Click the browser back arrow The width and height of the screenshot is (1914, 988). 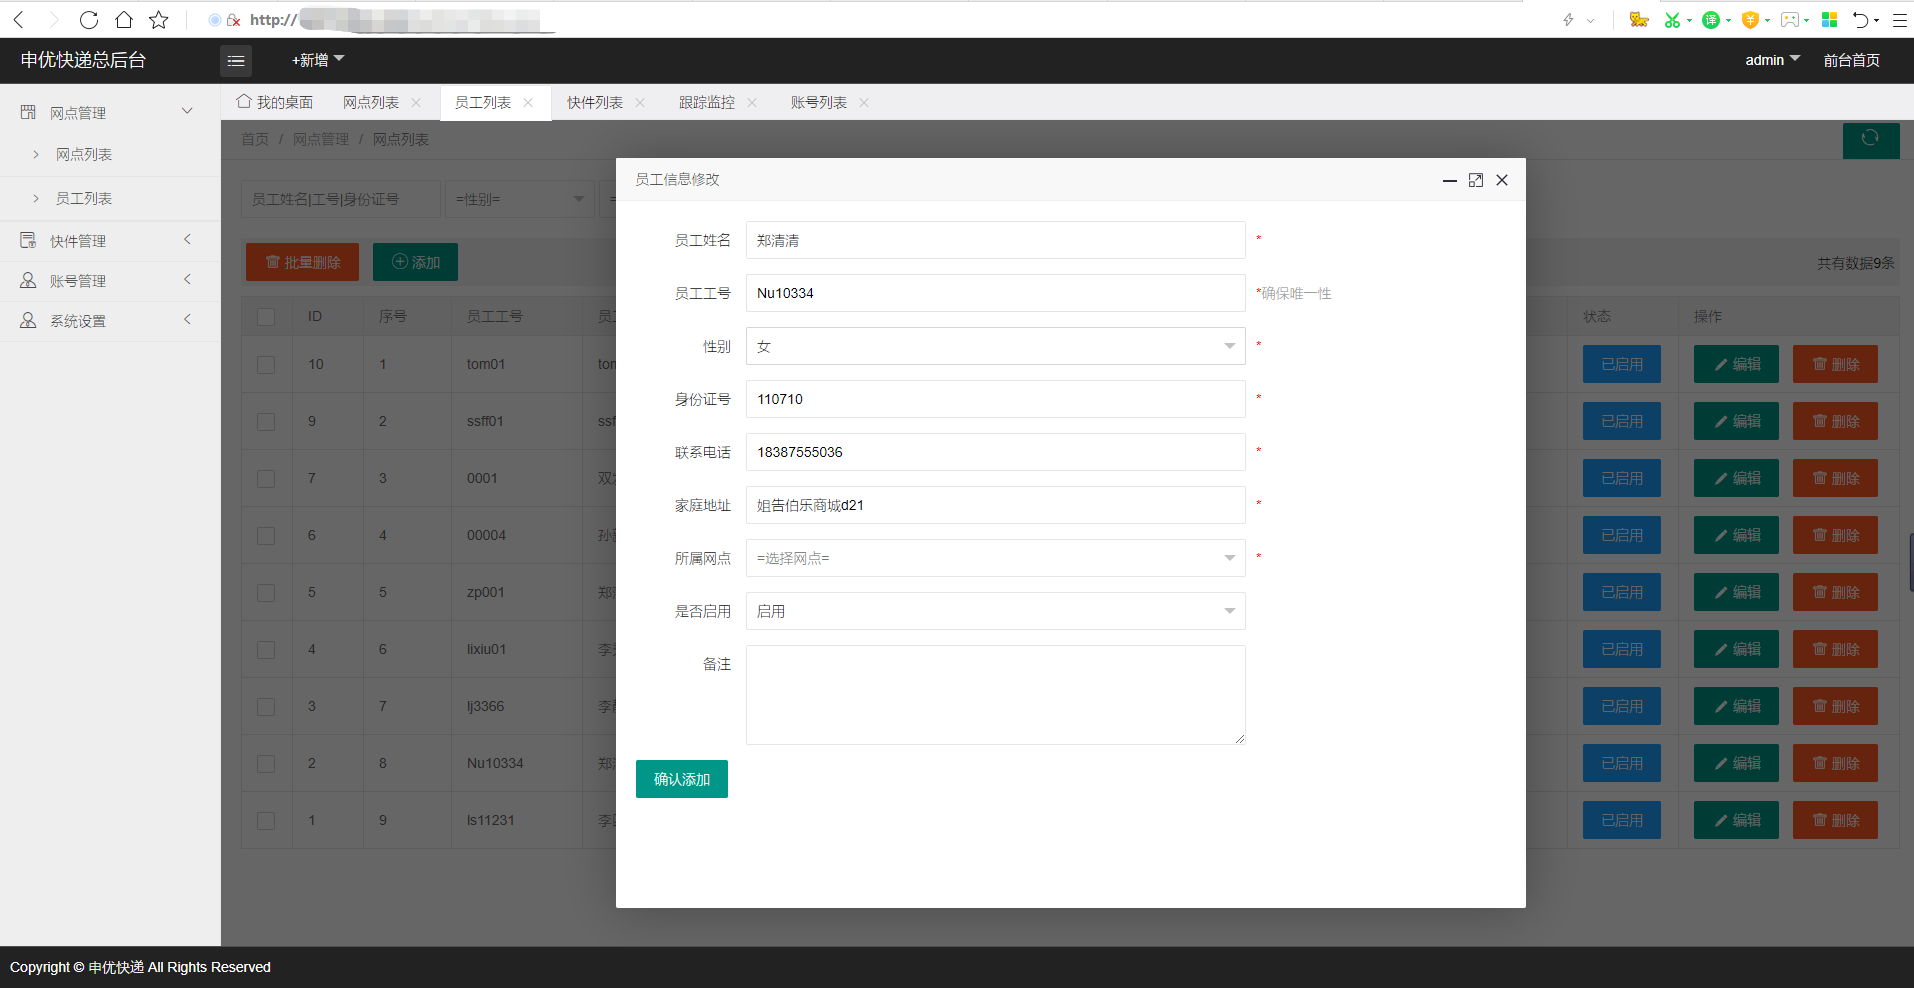[x=19, y=20]
